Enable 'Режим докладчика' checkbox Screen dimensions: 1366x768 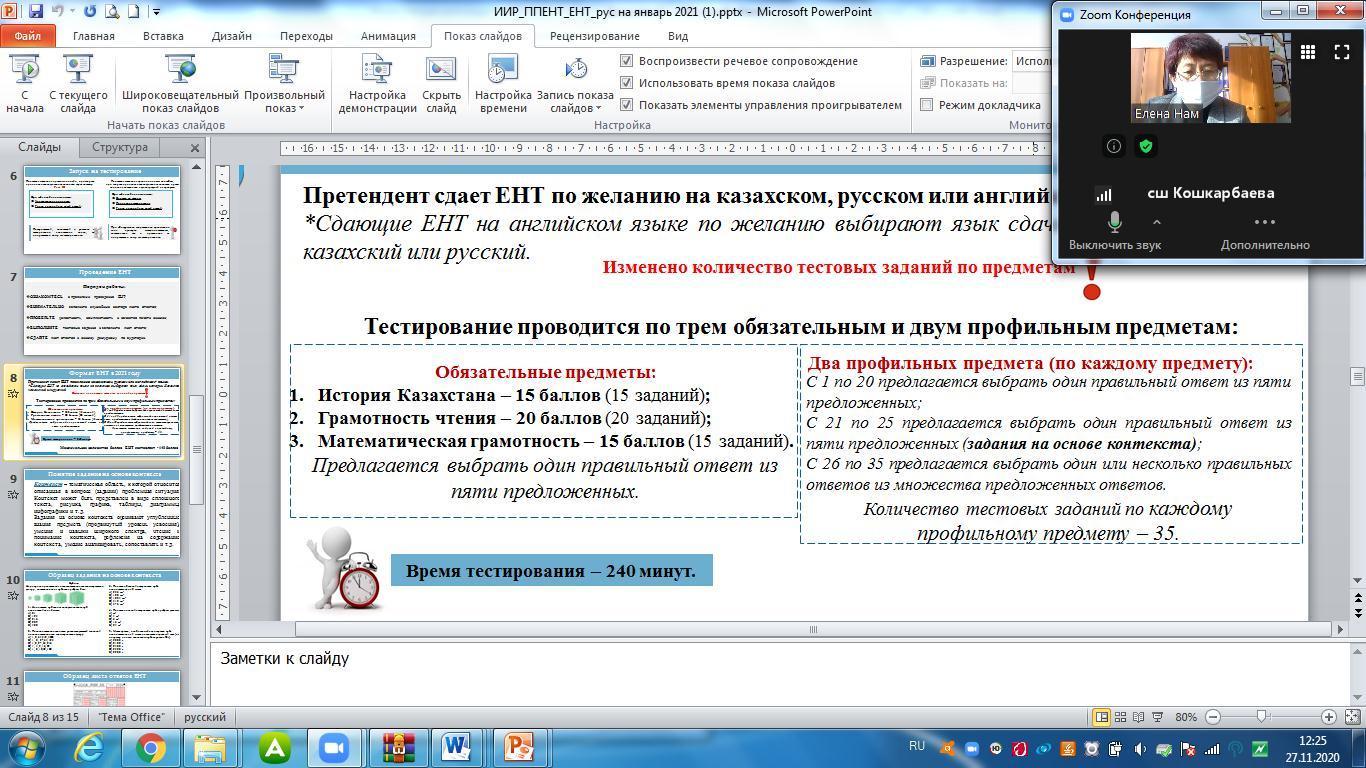927,105
